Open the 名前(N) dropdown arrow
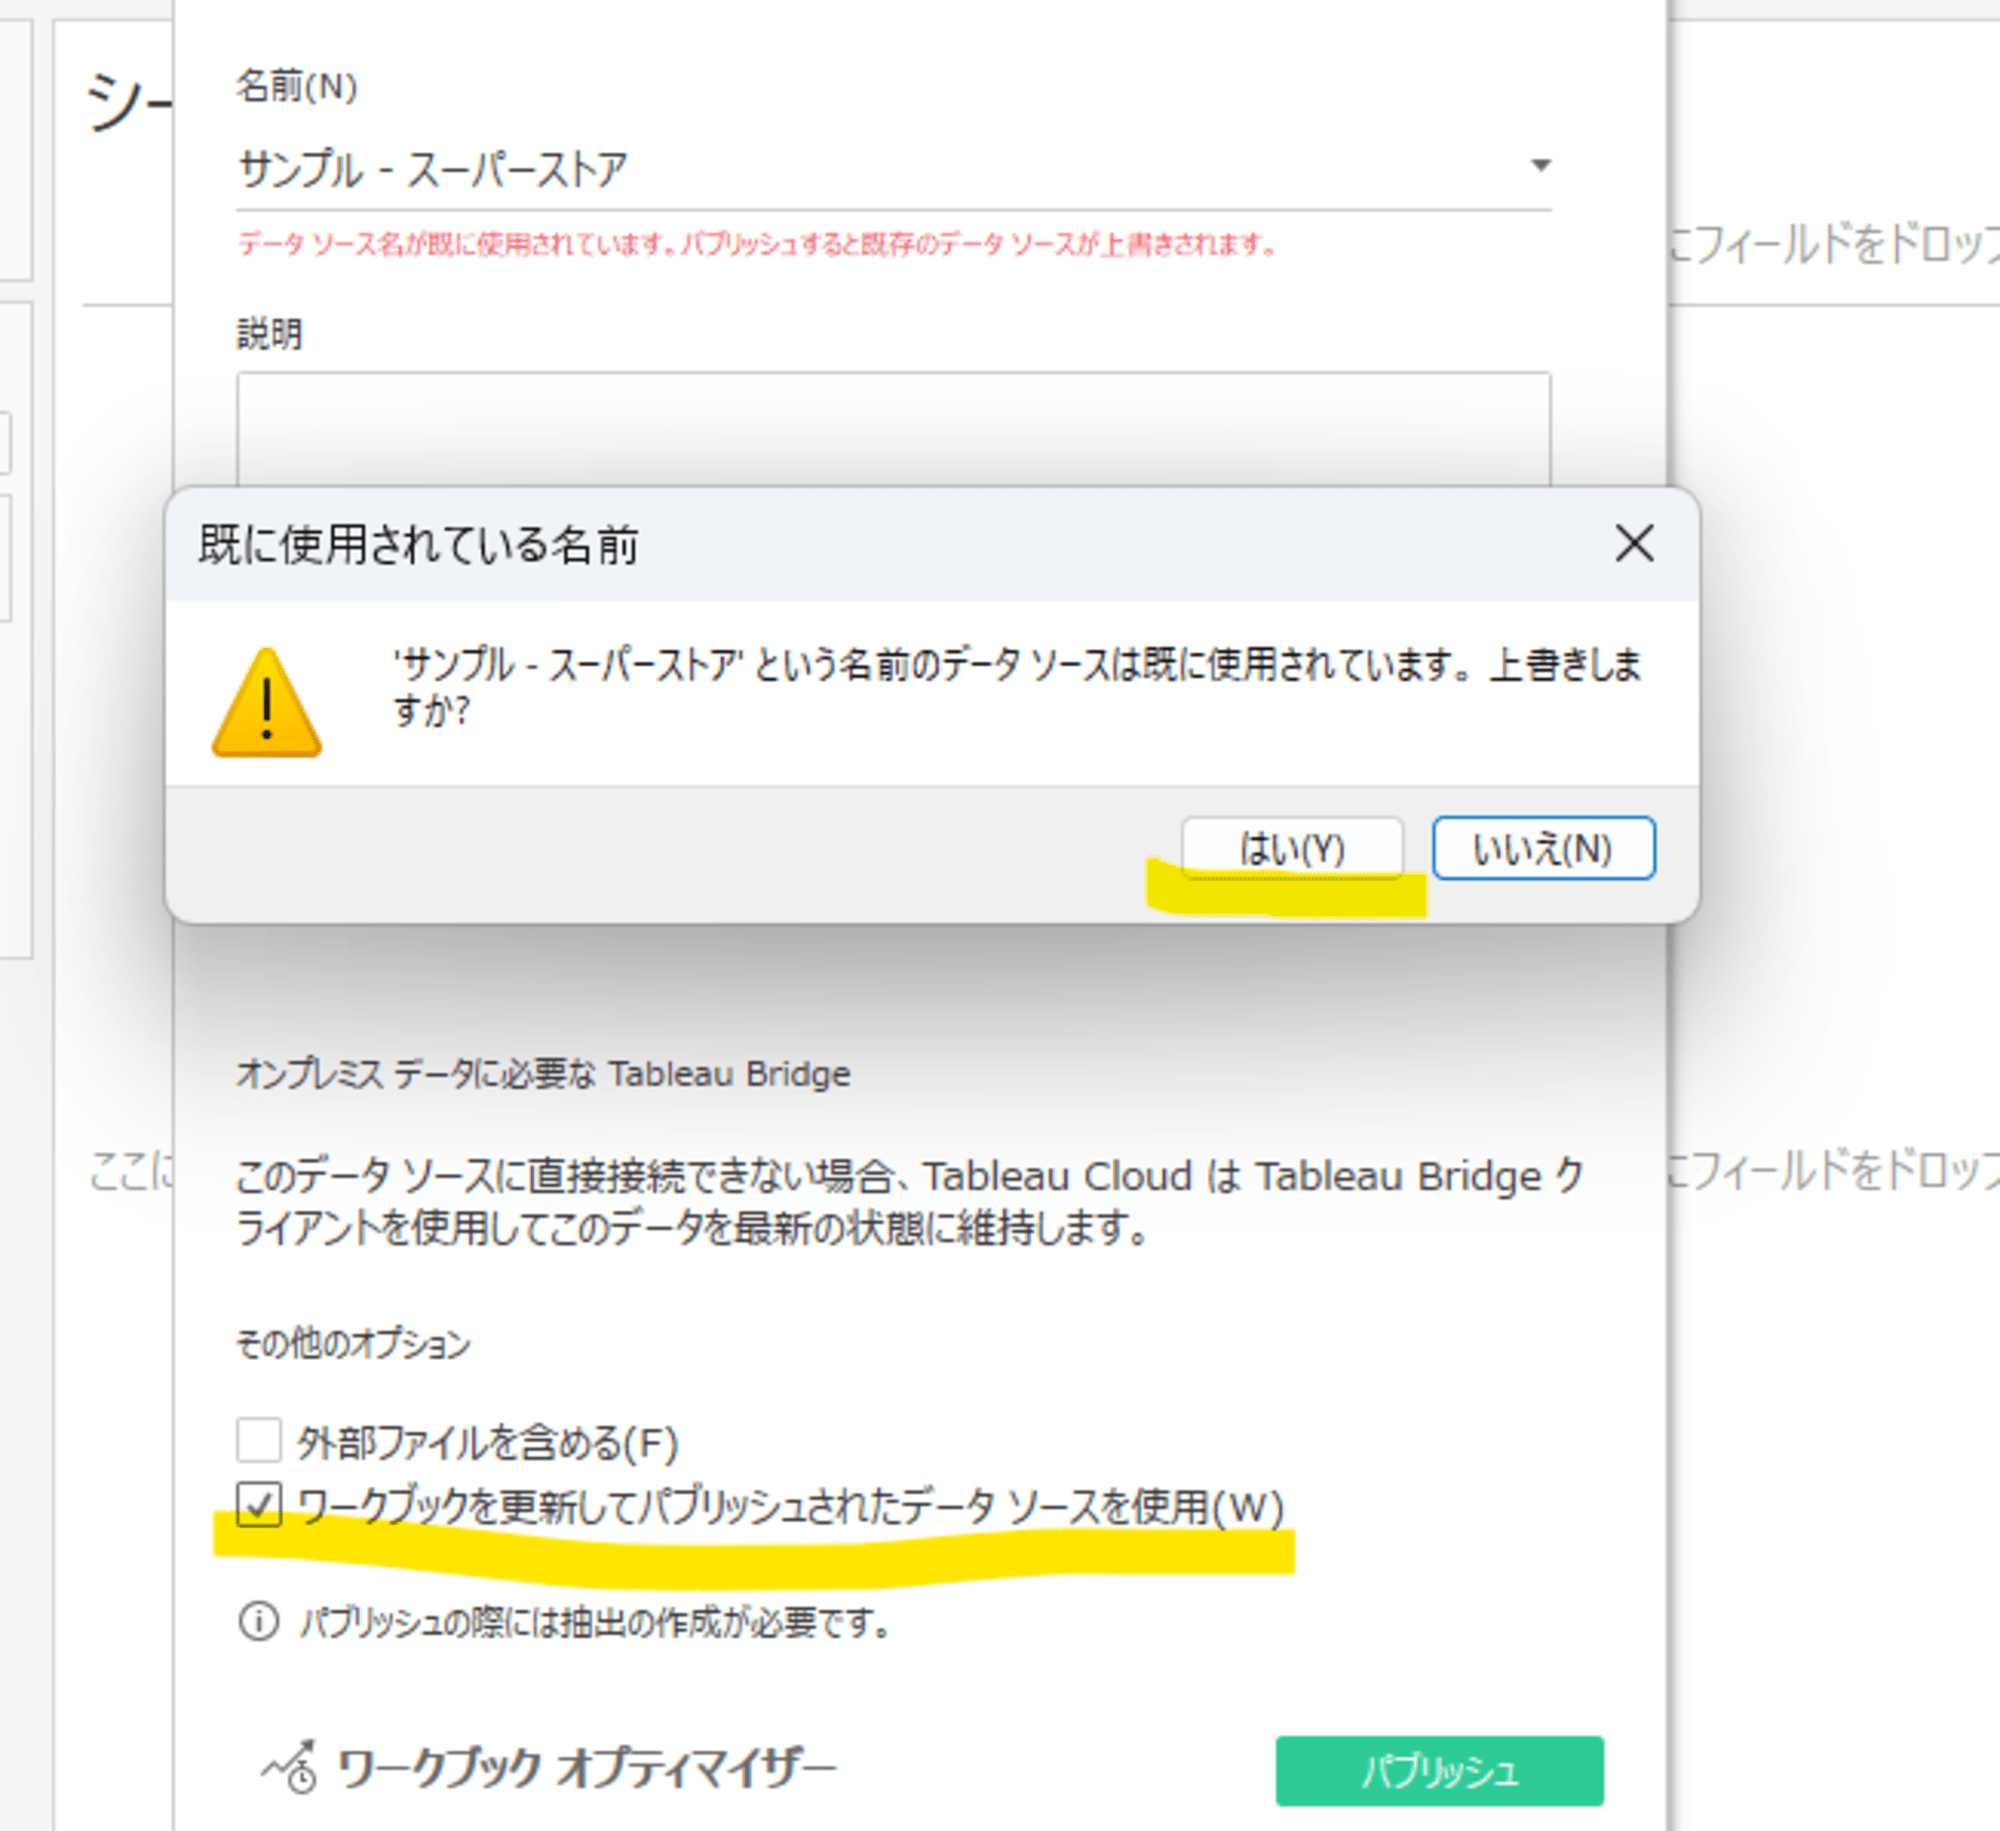Image resolution: width=2000 pixels, height=1831 pixels. 1540,165
